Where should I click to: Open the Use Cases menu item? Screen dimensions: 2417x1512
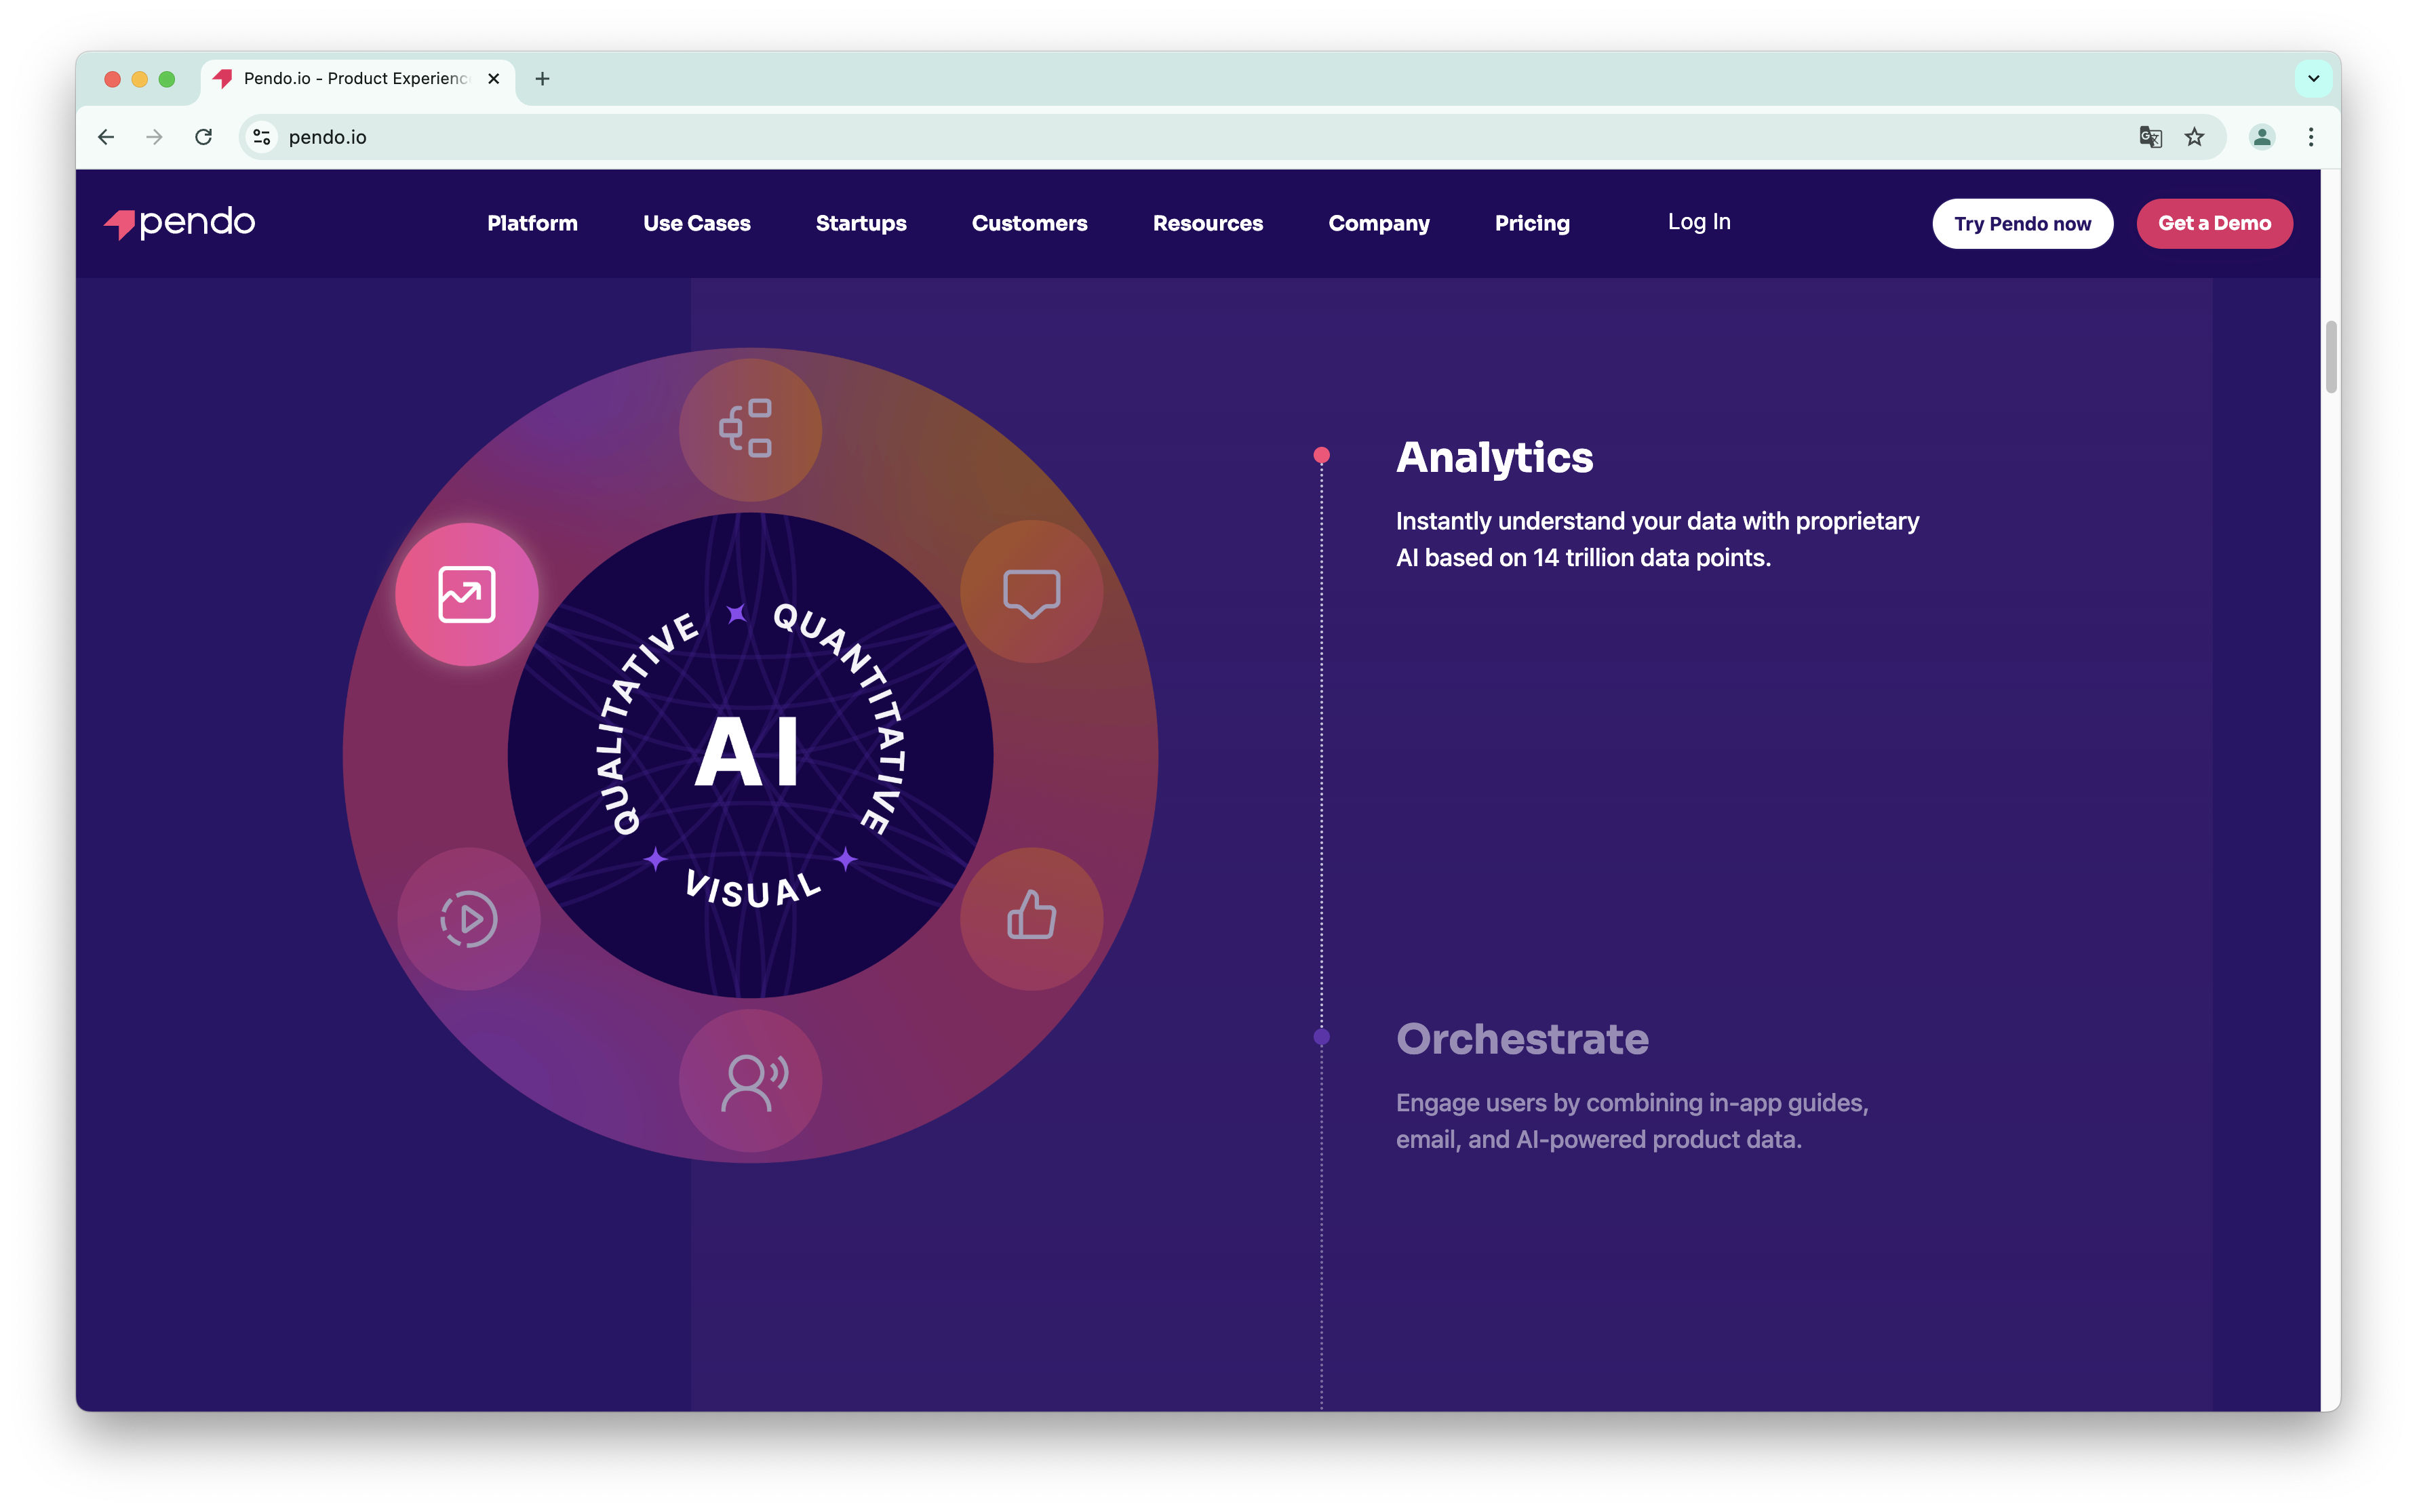(696, 224)
